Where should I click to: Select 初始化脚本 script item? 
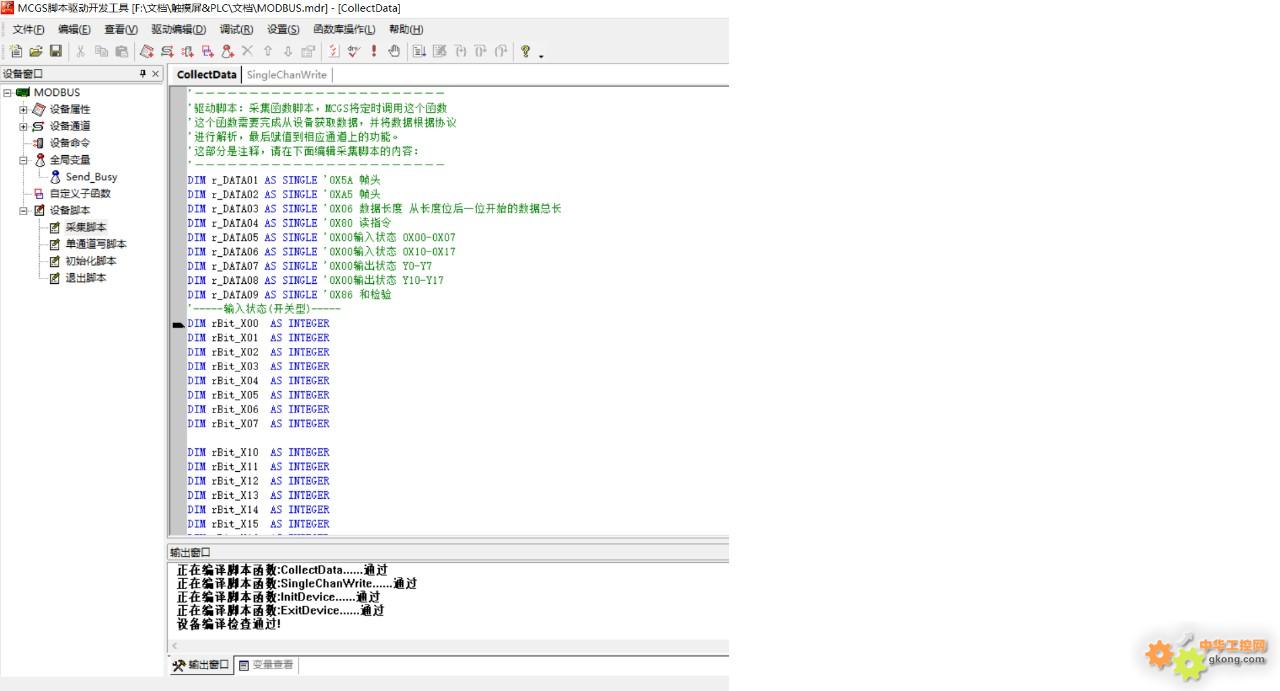tap(91, 261)
